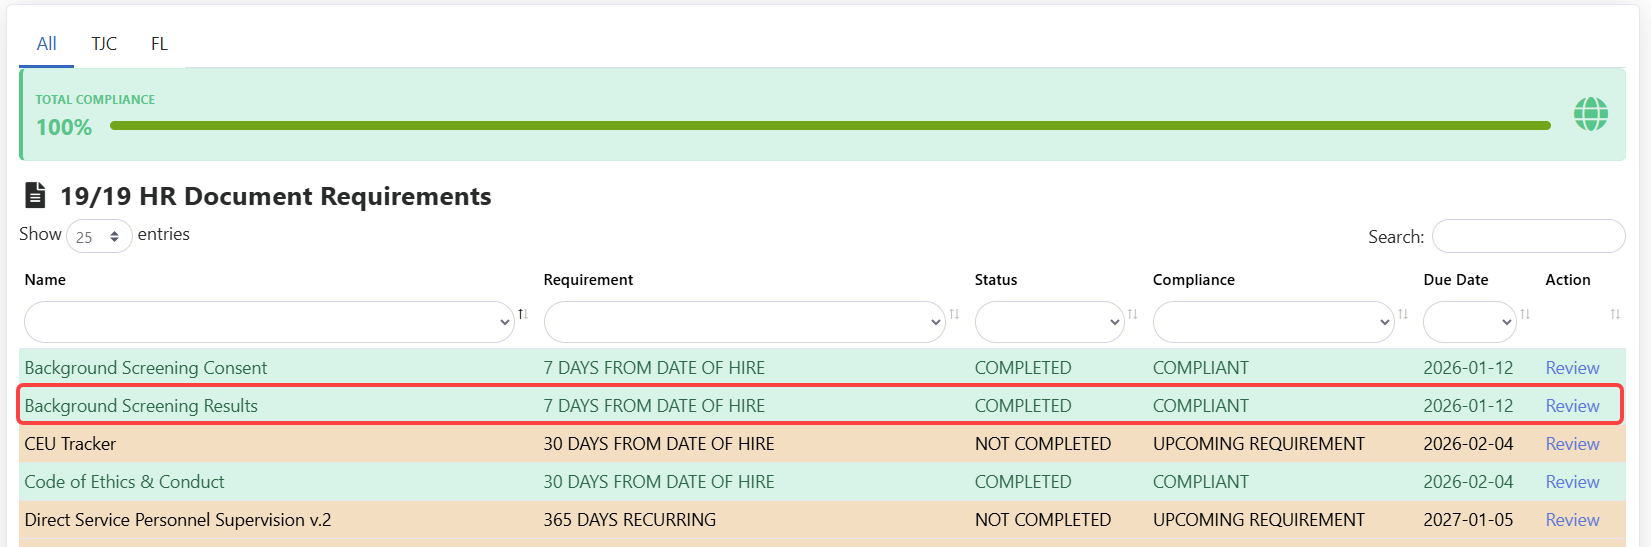This screenshot has height=547, width=1651.
Task: Open the Requirement filter dropdown
Action: pos(744,322)
